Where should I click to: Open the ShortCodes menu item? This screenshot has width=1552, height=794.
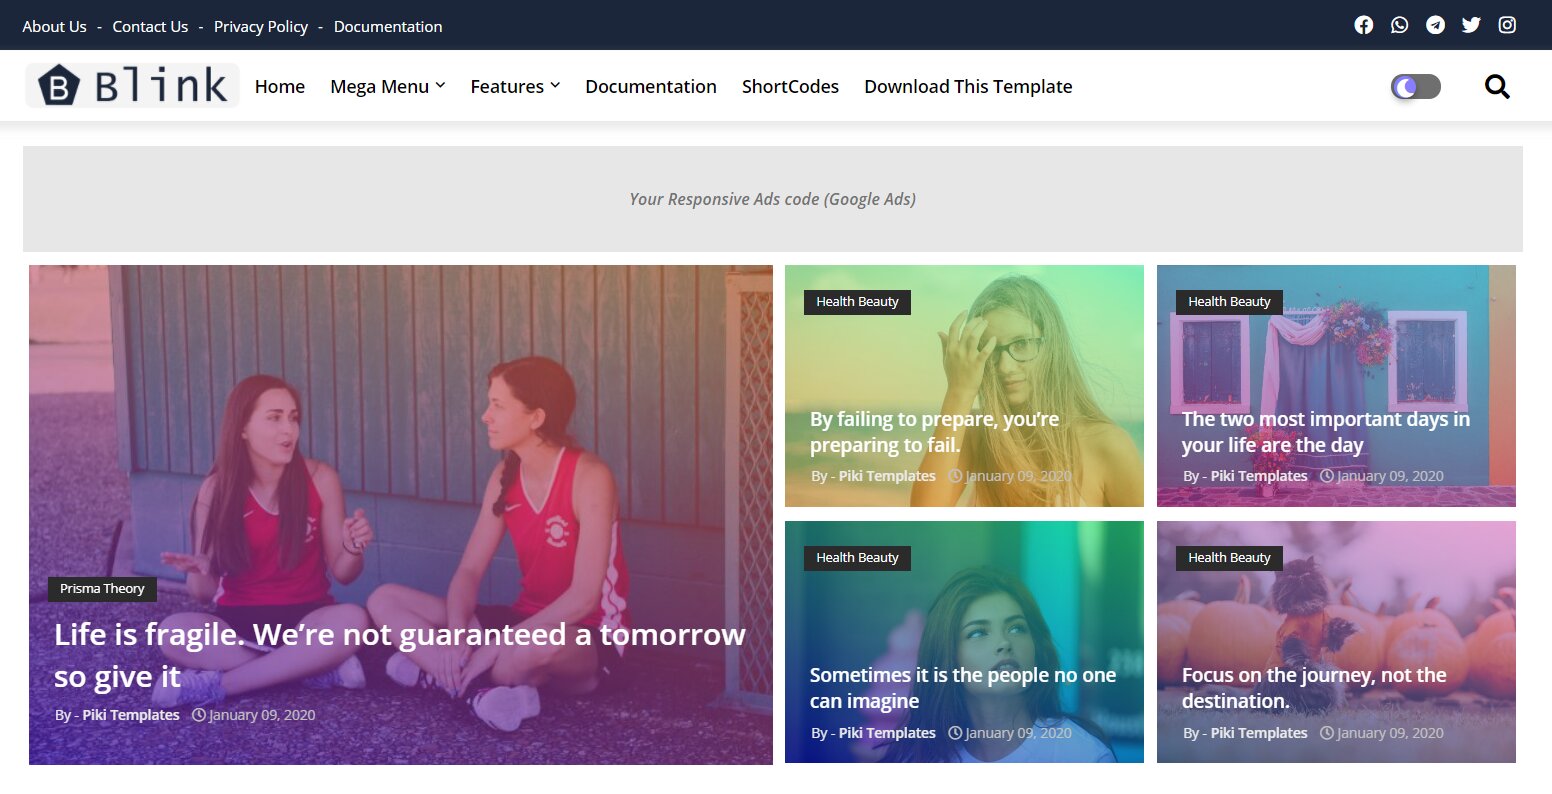[790, 87]
